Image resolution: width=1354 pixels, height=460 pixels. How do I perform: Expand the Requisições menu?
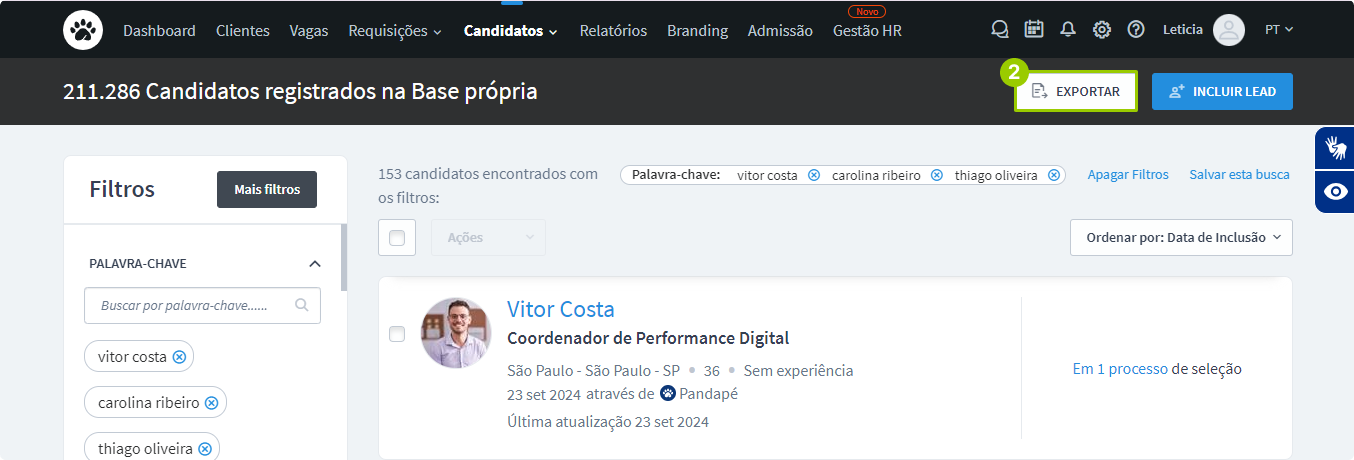point(395,31)
